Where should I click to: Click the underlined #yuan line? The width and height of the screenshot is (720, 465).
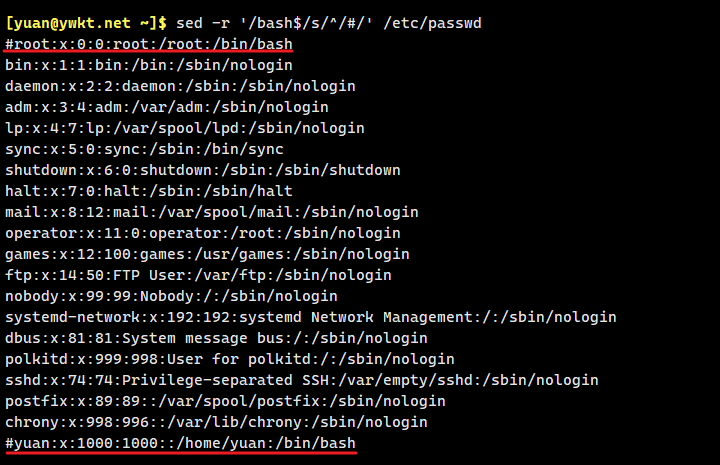(180, 443)
